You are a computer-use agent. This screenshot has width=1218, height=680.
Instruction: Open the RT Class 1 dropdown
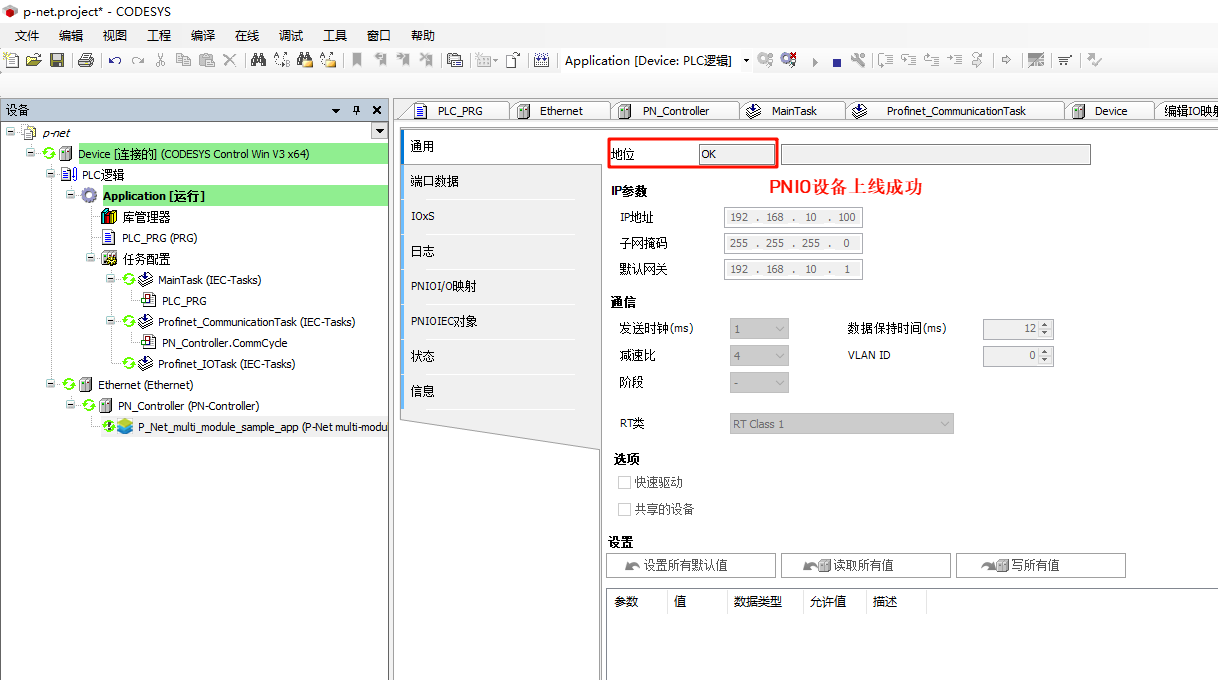(x=943, y=424)
